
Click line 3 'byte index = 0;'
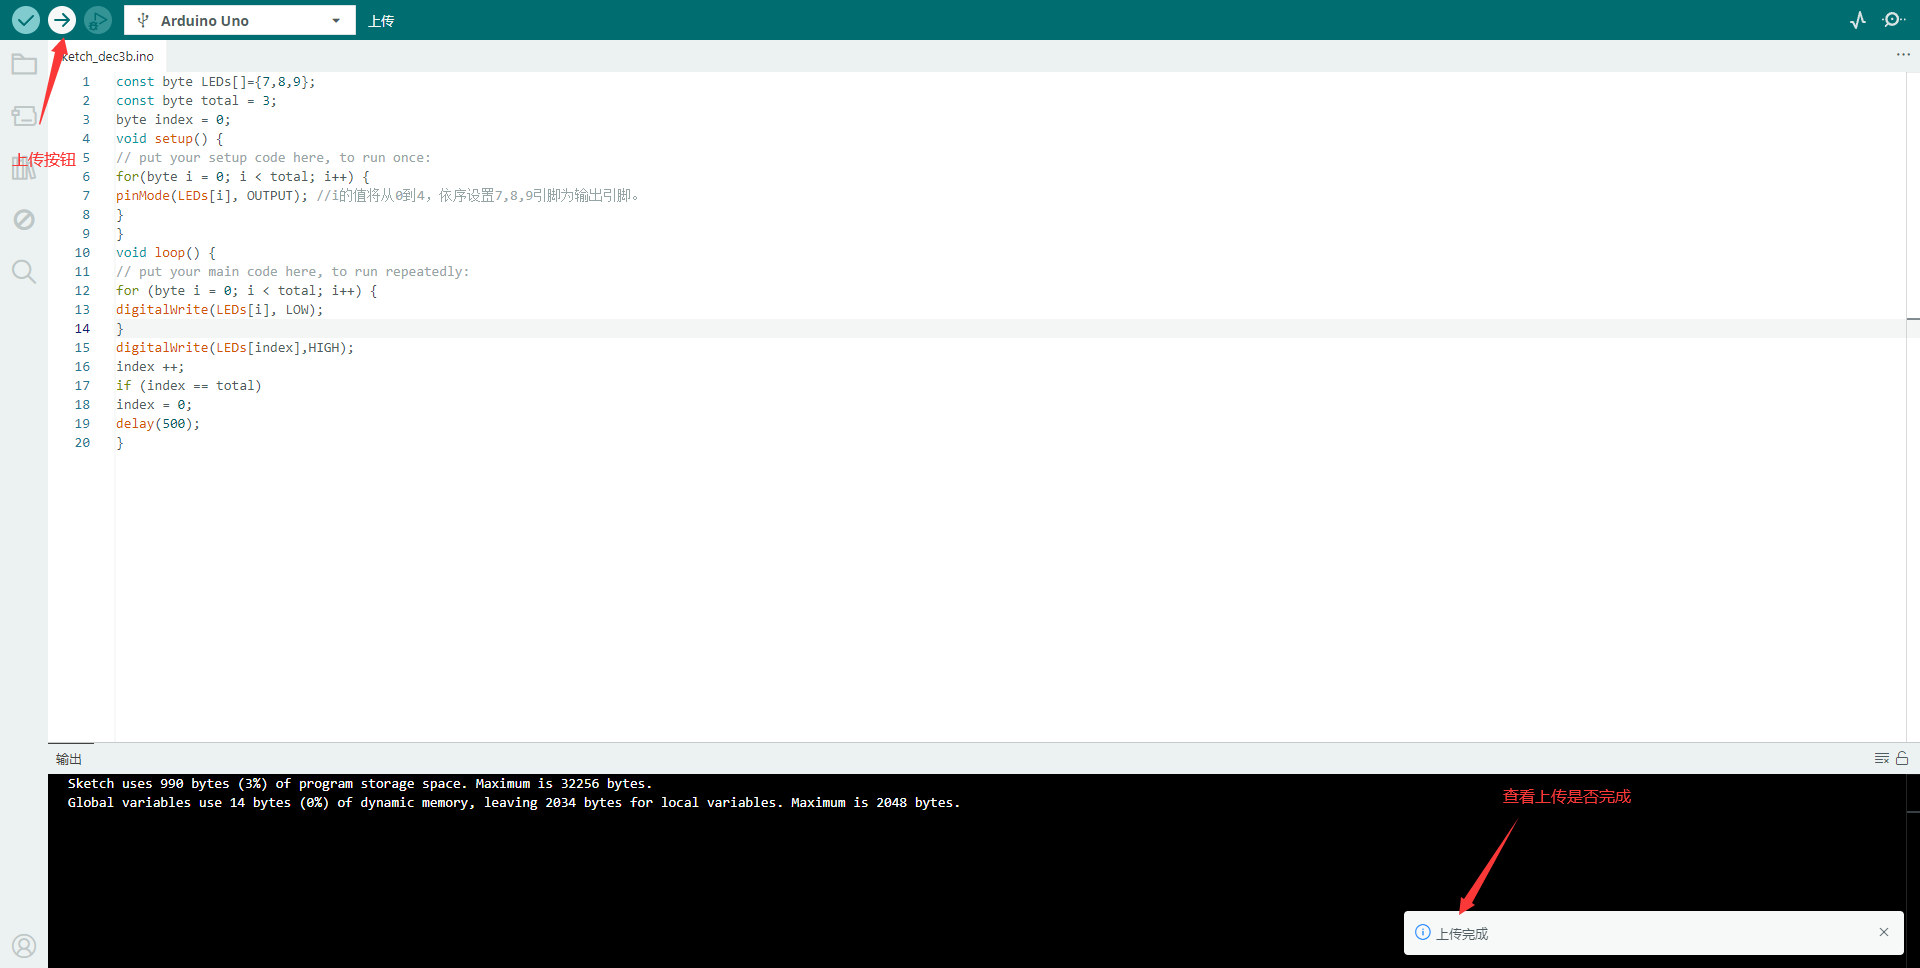click(173, 120)
